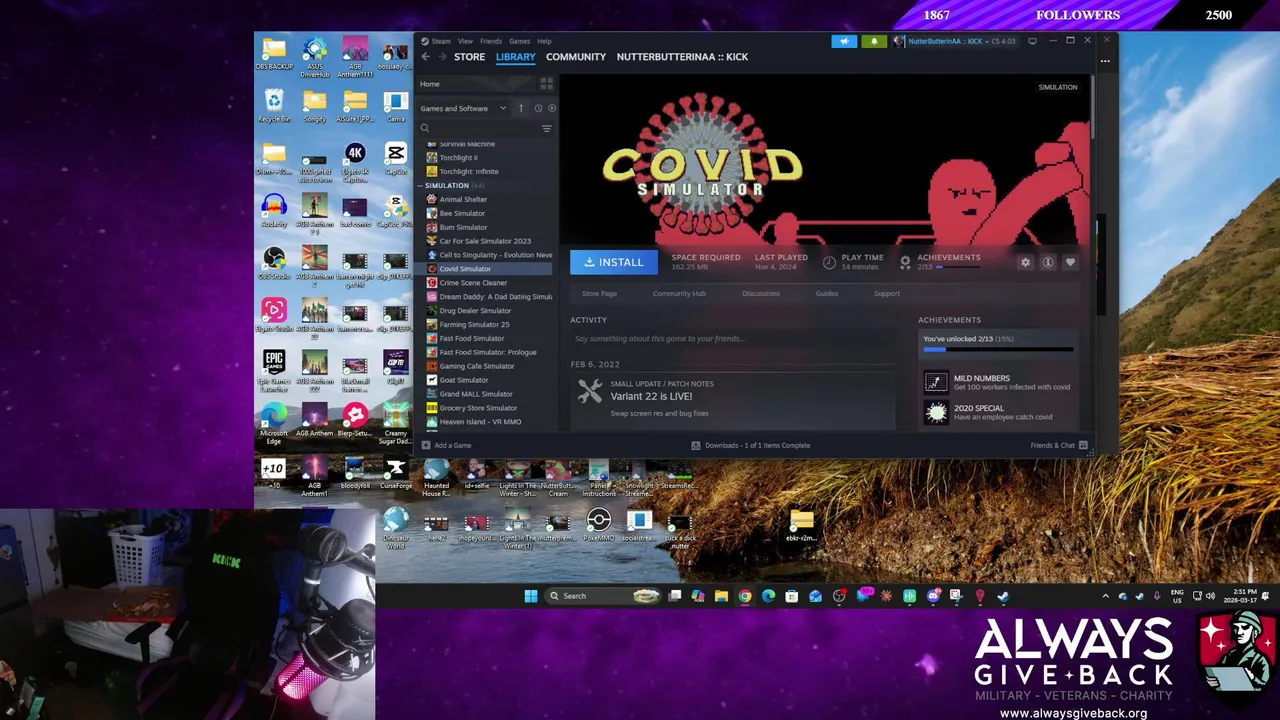Click Library Home button
The image size is (1280, 720).
(x=476, y=84)
